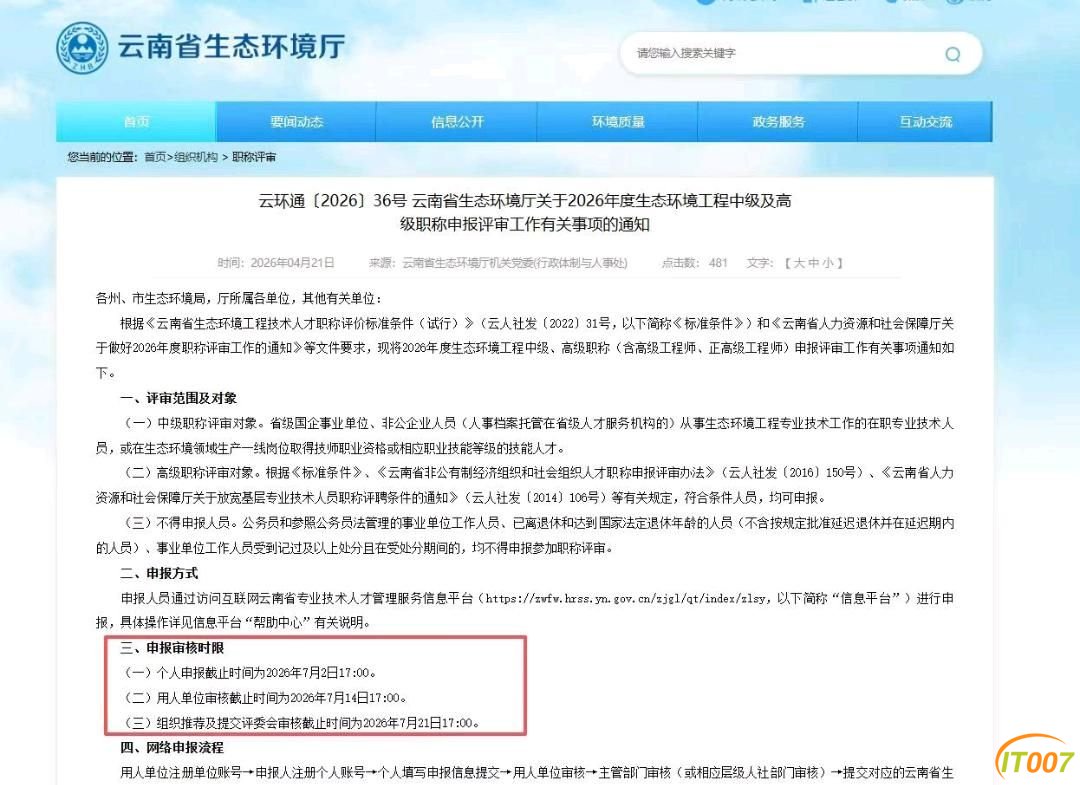
Task: Click the IT007 watermark logo
Action: click(x=1035, y=761)
